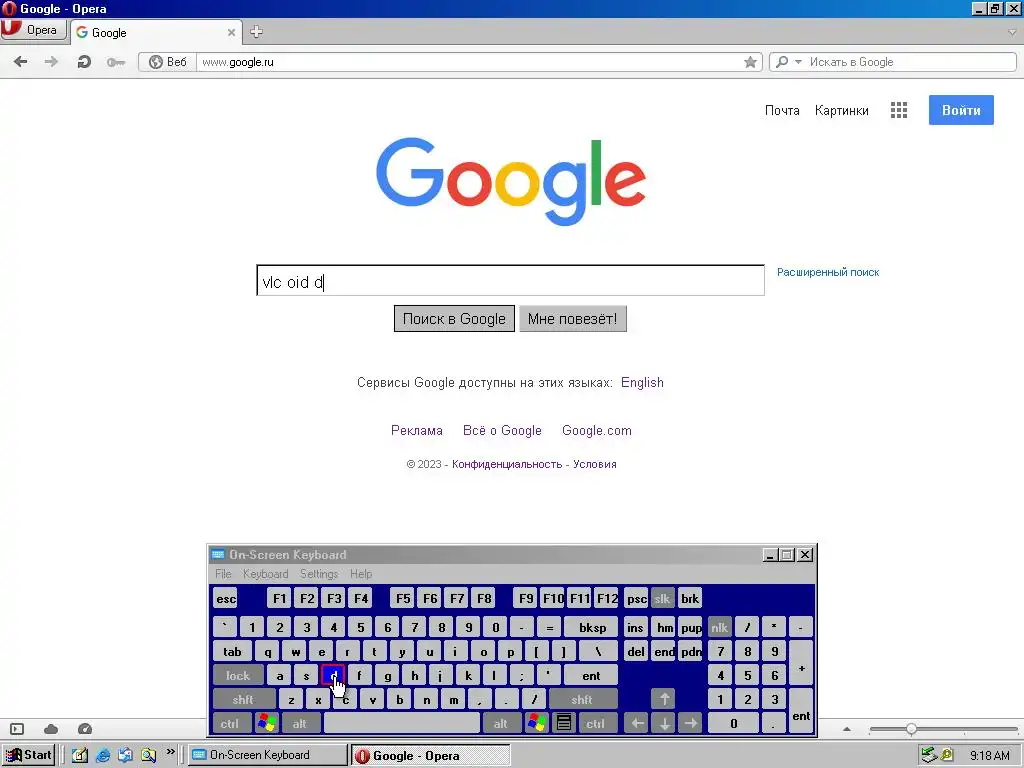
Task: Click the esc key
Action: 225,598
